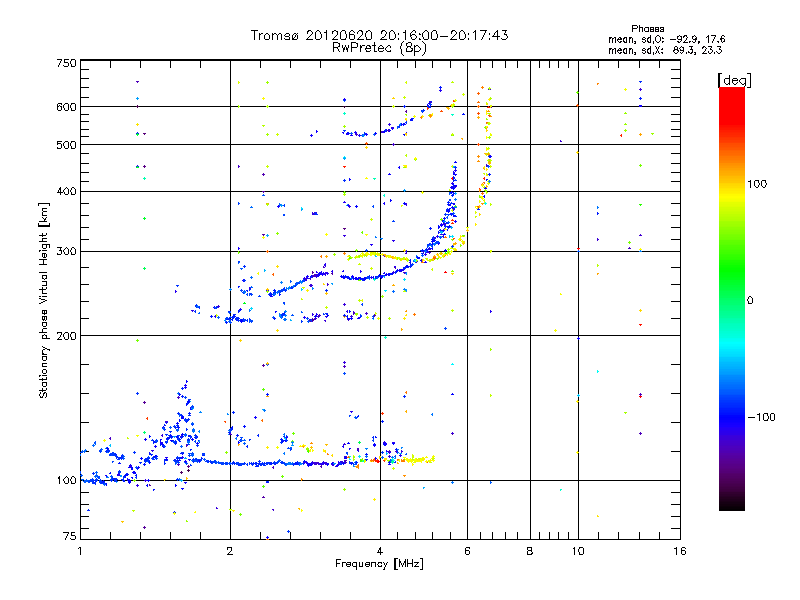The height and width of the screenshot is (600, 800).
Task: Click the x-axis tick label '8'
Action: tap(530, 551)
